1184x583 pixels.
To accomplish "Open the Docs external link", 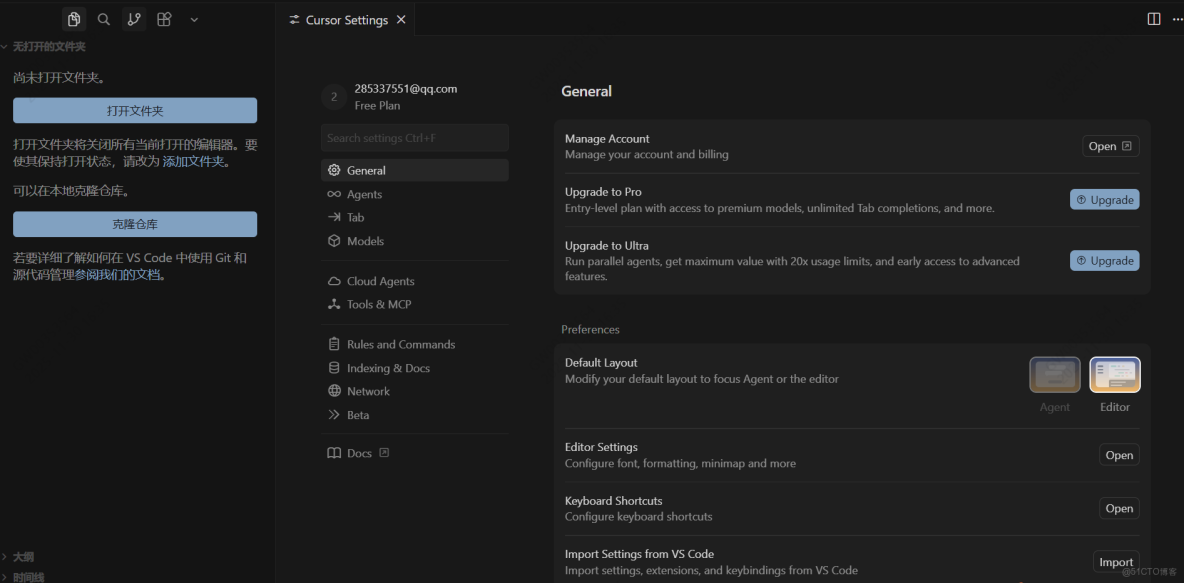I will (x=358, y=453).
